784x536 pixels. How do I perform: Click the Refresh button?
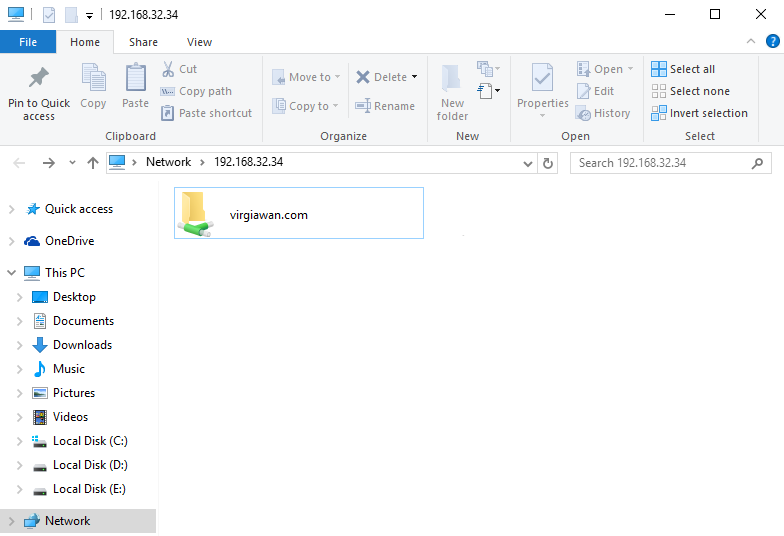click(x=548, y=164)
